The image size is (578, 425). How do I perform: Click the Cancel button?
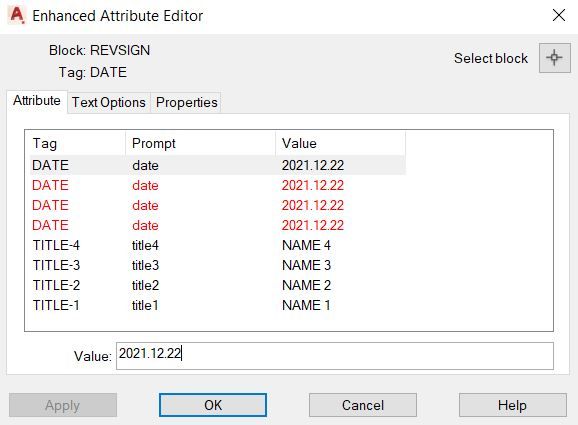[x=363, y=405]
